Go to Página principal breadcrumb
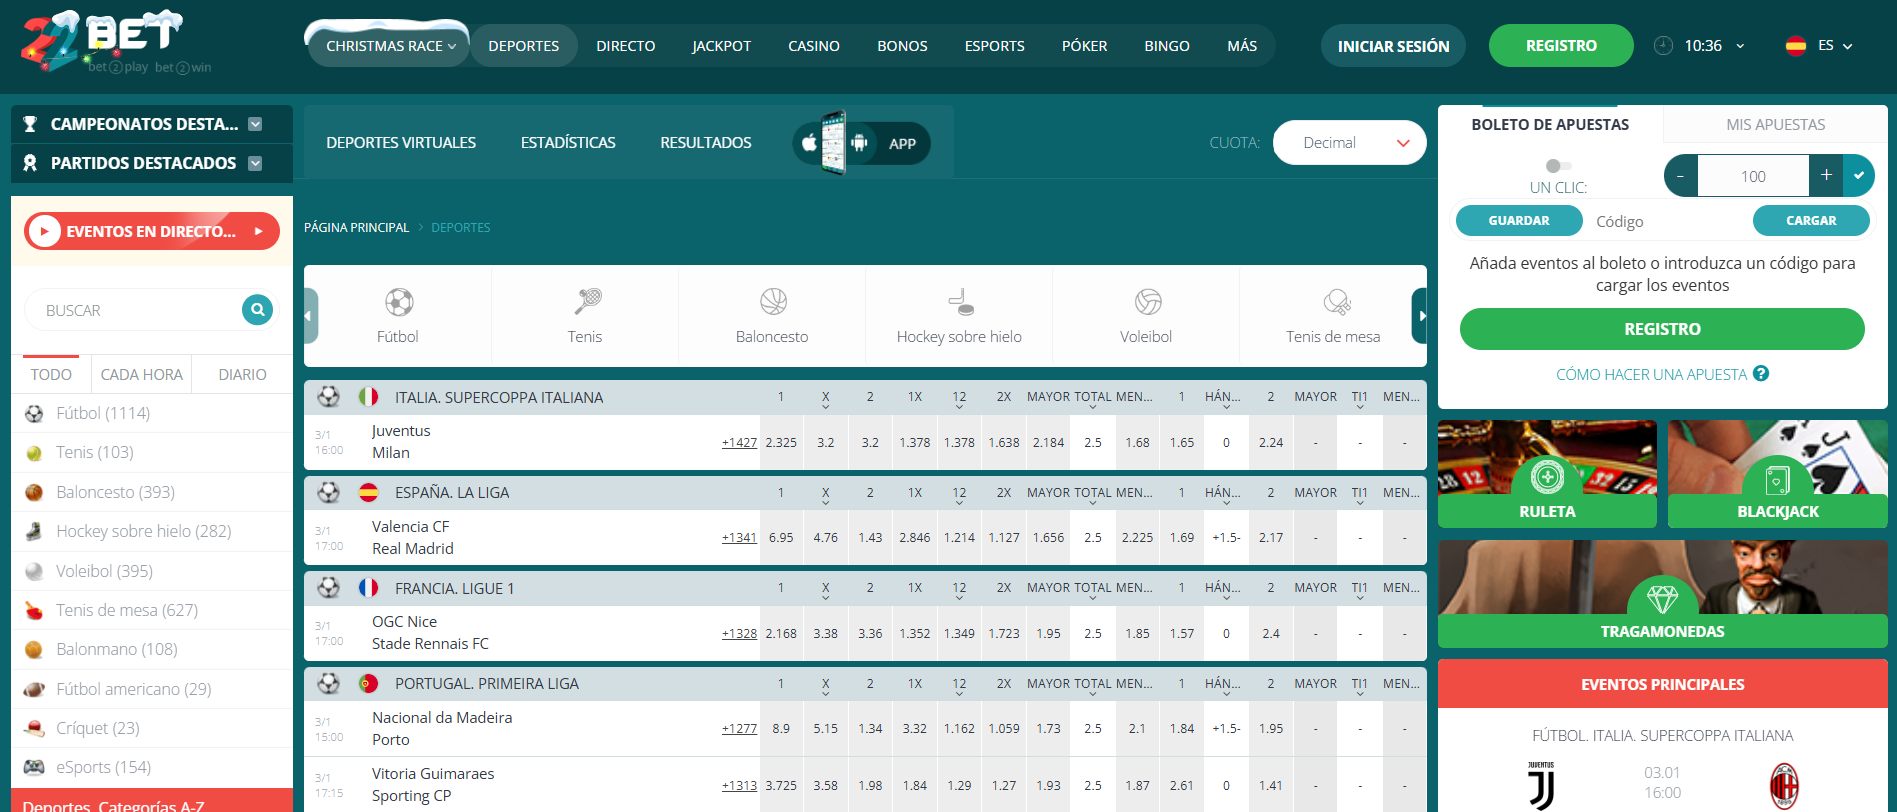Viewport: 1897px width, 812px height. pyautogui.click(x=357, y=228)
